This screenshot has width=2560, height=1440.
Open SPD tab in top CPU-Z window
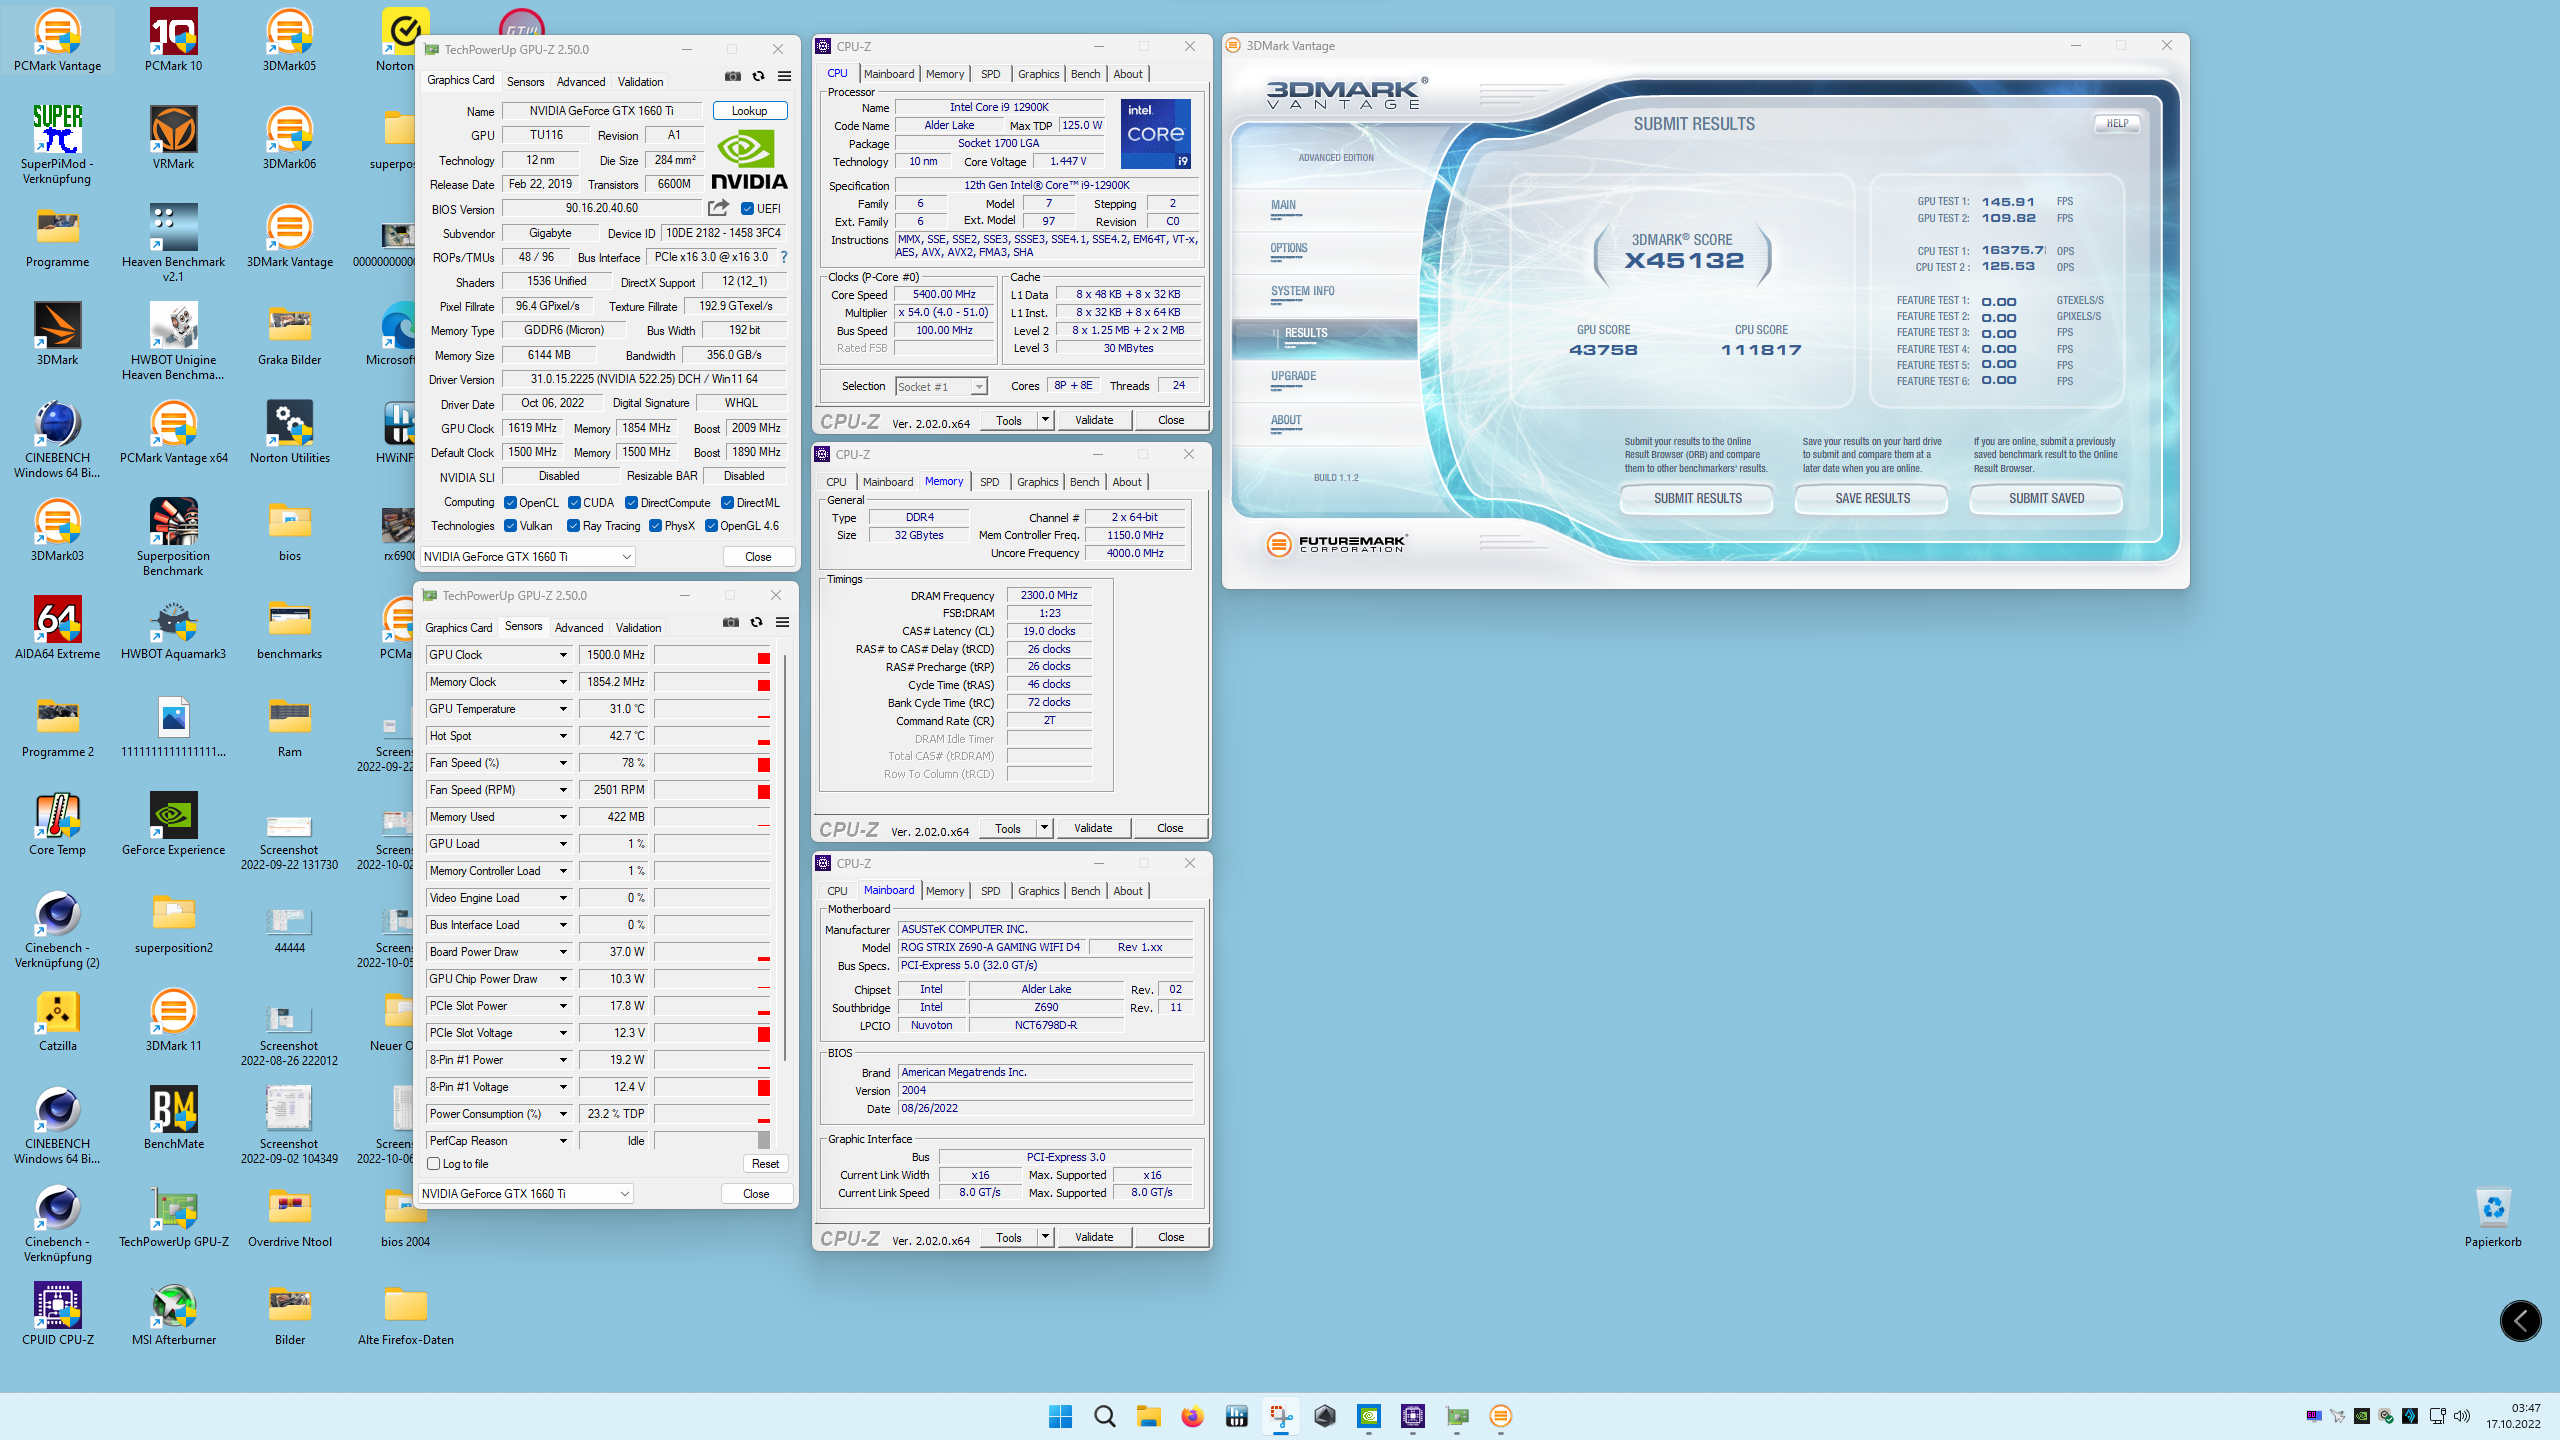pyautogui.click(x=990, y=74)
